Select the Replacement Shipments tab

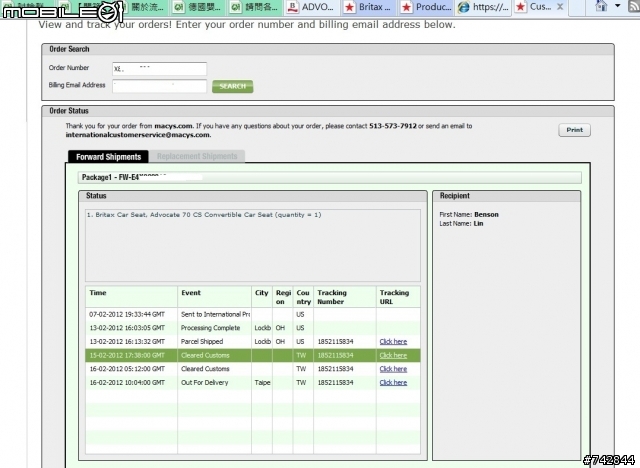click(x=197, y=156)
